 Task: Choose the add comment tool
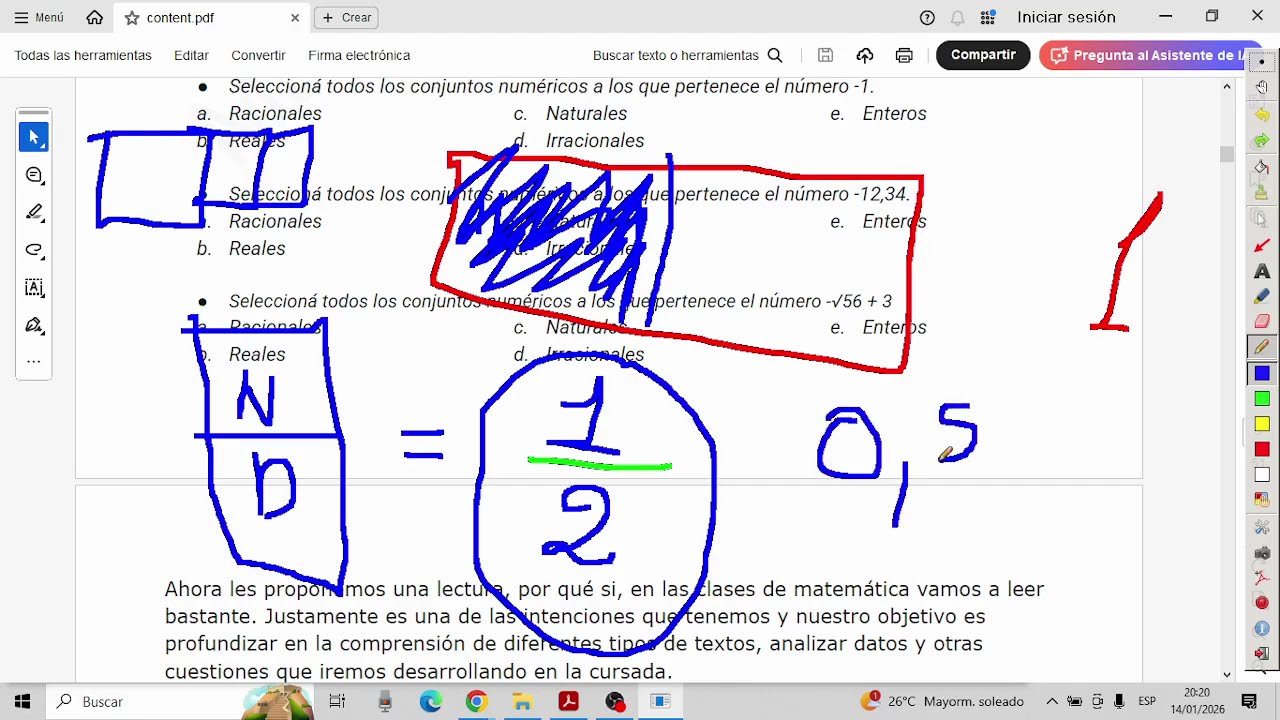click(x=34, y=176)
